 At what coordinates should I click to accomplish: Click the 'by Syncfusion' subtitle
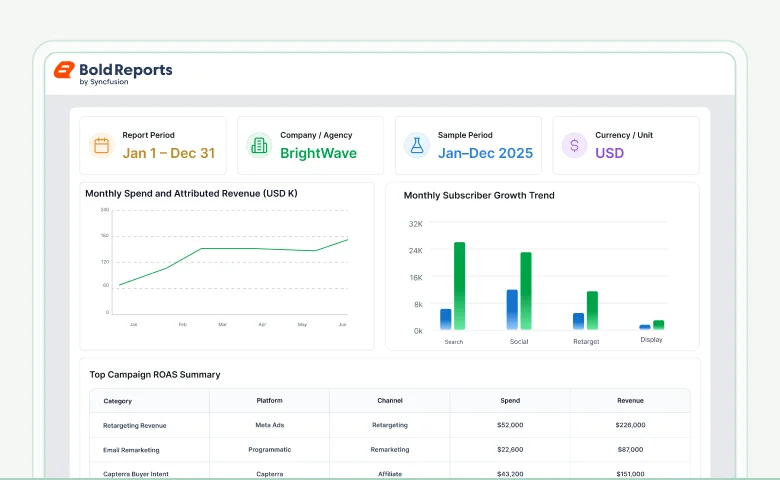[x=104, y=82]
